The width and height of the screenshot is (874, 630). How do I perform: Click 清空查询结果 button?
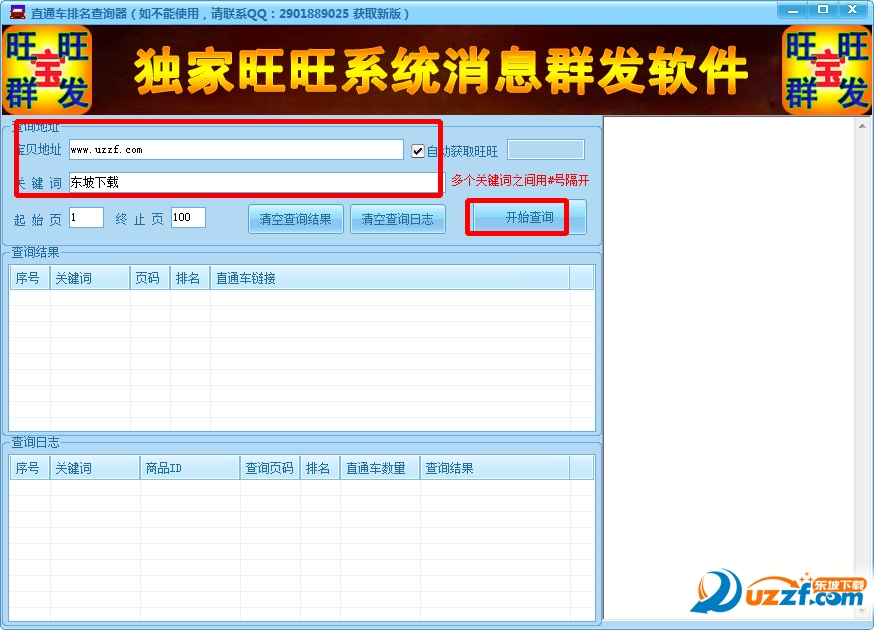pos(295,219)
